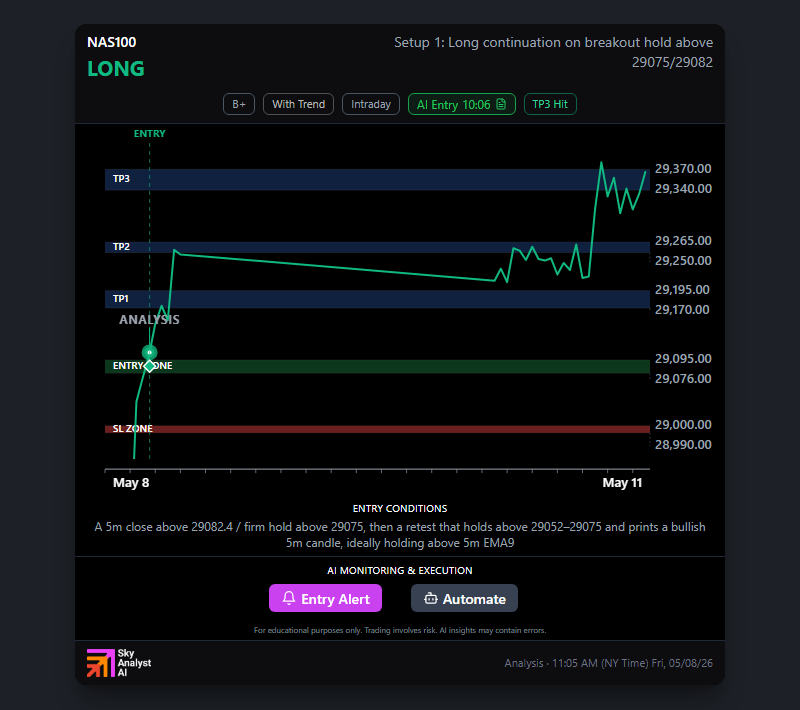The image size is (800, 710).
Task: Select the B+ grade badge
Action: [239, 104]
